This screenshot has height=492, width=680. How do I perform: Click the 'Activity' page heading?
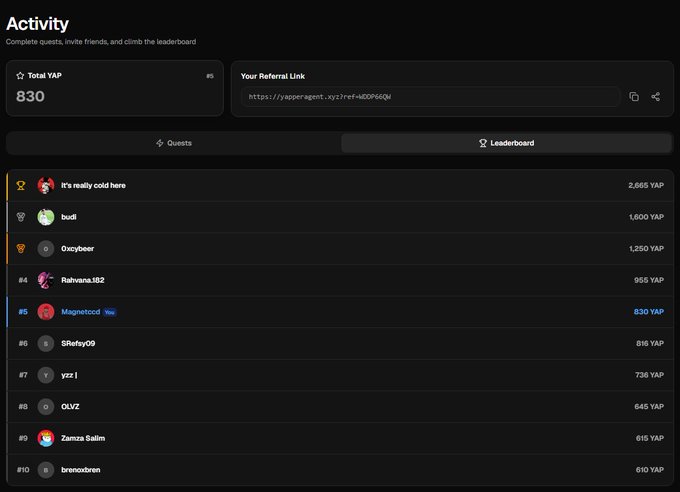coord(37,24)
